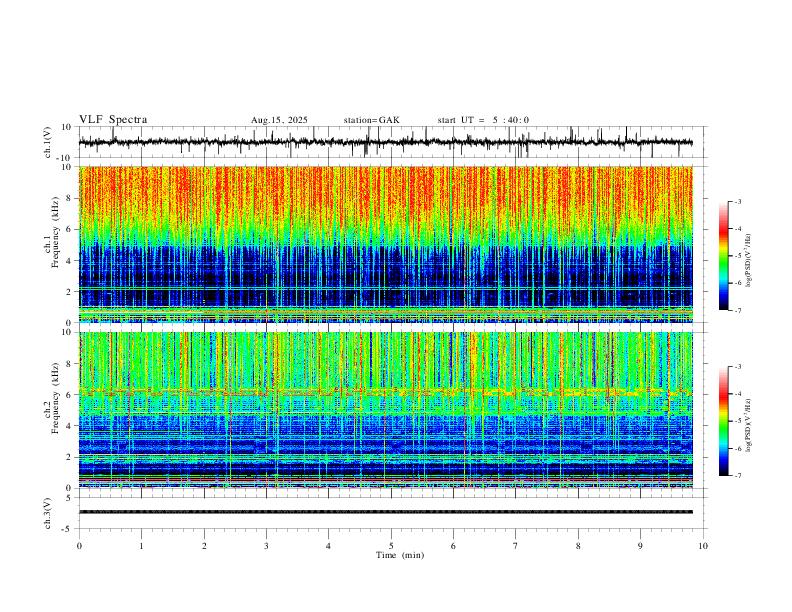Image resolution: width=792 pixels, height=612 pixels.
Task: Select the "Aug.15, 2025" date text
Action: pyautogui.click(x=279, y=120)
